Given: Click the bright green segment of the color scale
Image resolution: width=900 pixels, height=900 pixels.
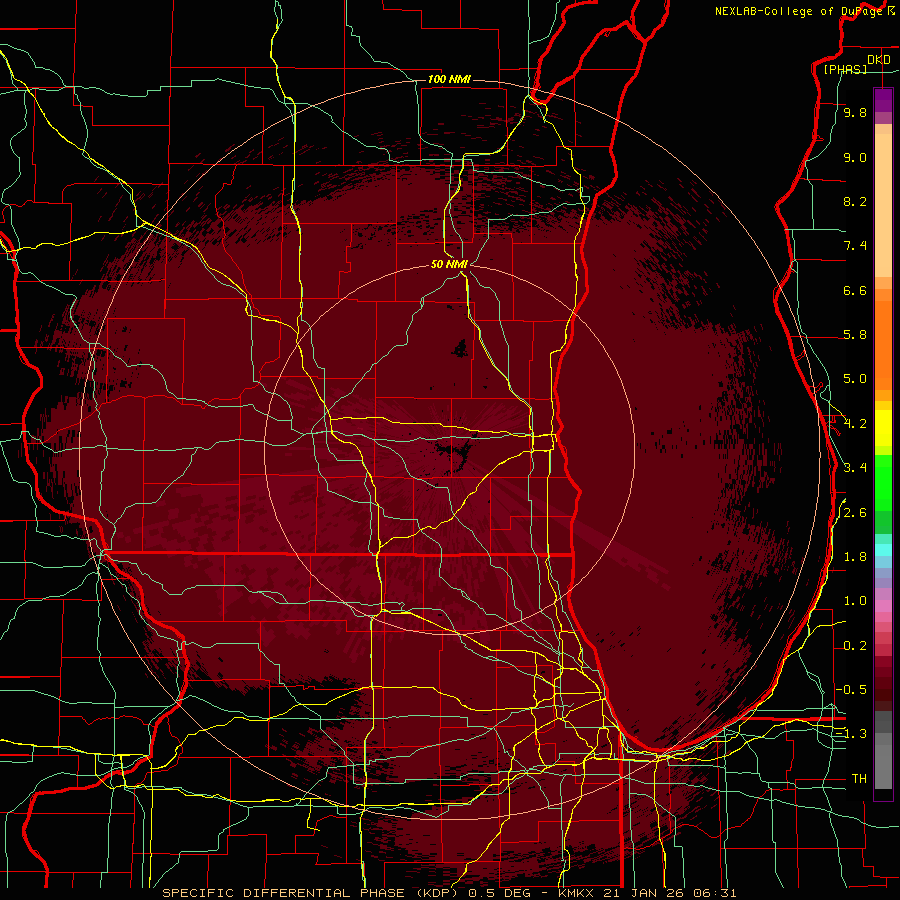Looking at the screenshot, I should pyautogui.click(x=883, y=481).
